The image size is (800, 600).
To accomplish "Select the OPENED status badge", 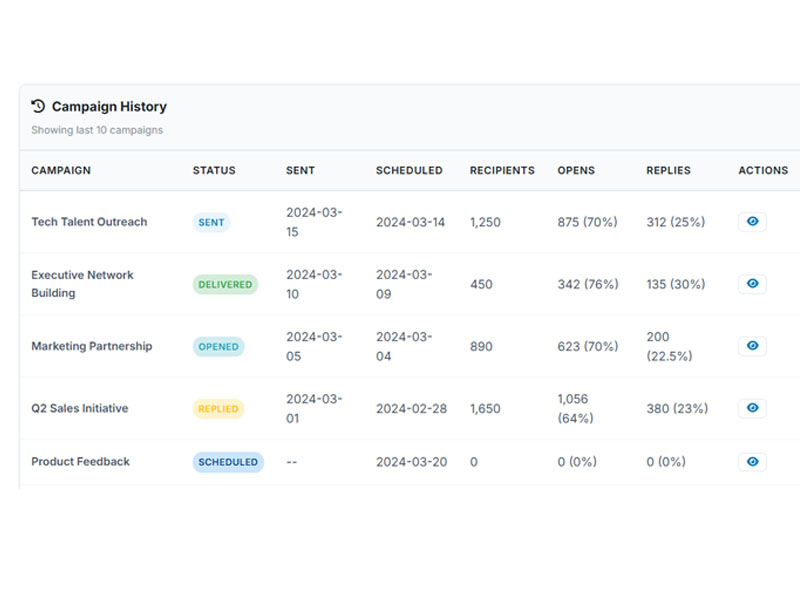I will [218, 347].
